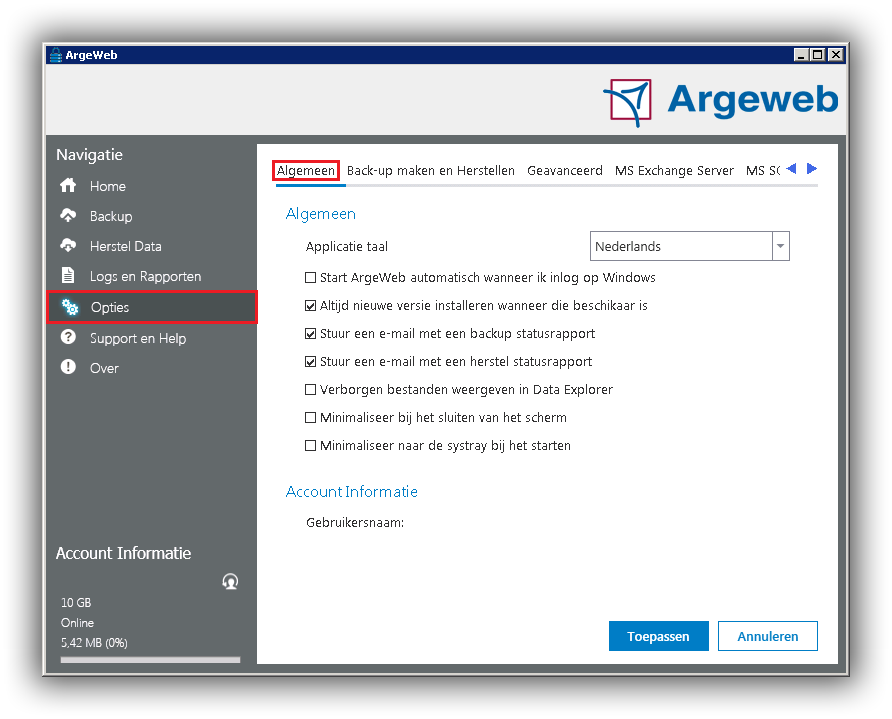
Task: Click the storage usage progress bar
Action: (150, 660)
